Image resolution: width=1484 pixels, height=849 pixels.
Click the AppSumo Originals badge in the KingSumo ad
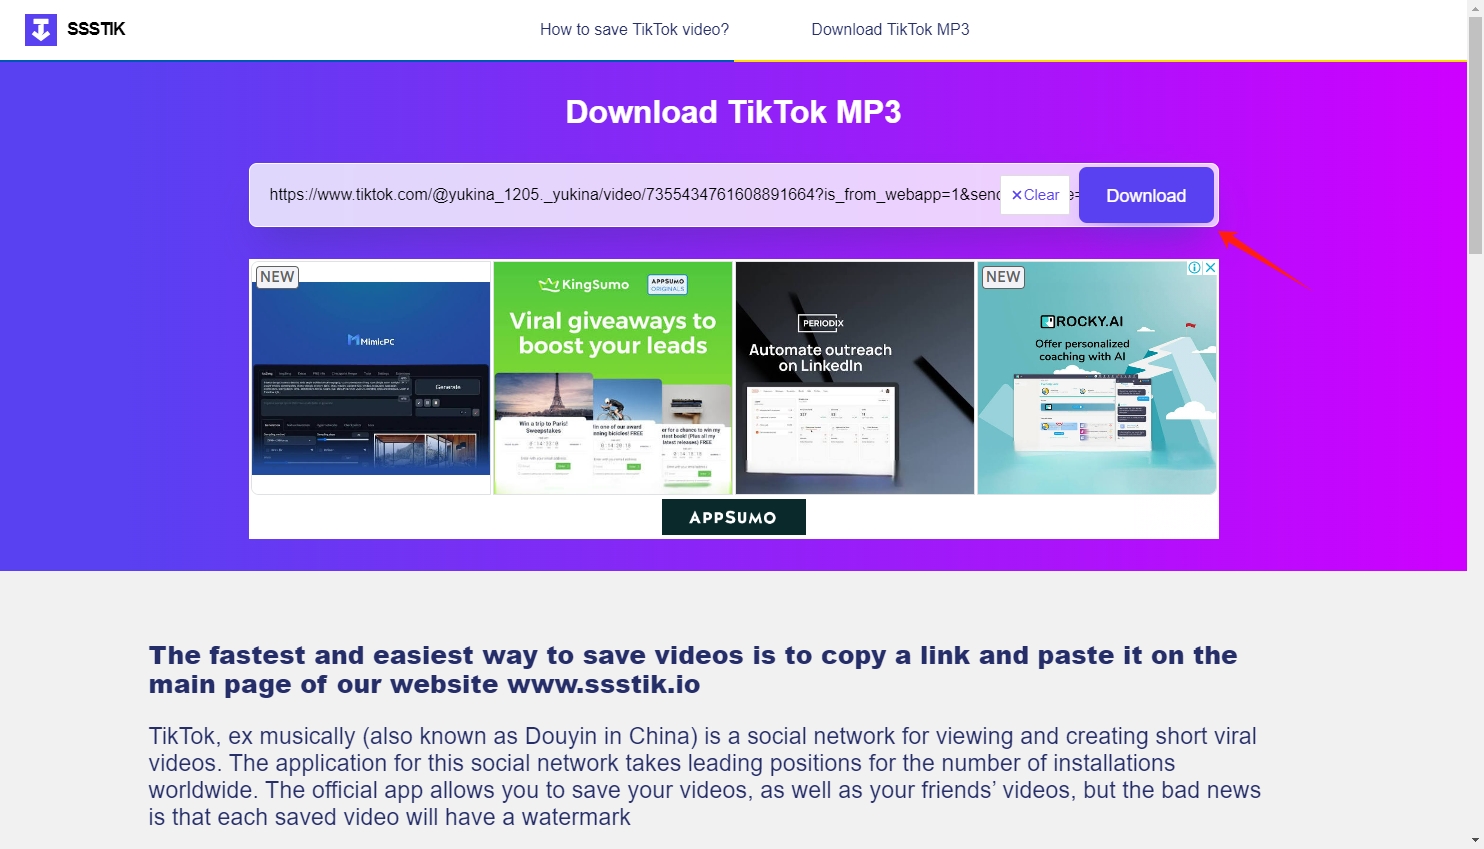(668, 285)
